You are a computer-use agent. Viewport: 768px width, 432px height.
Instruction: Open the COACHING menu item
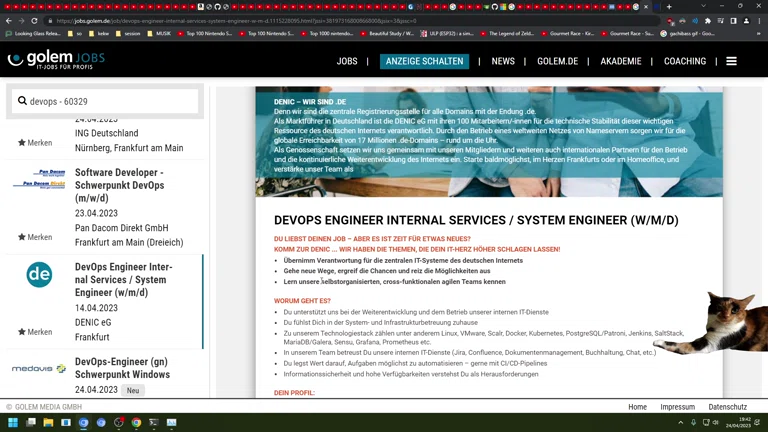click(x=685, y=61)
